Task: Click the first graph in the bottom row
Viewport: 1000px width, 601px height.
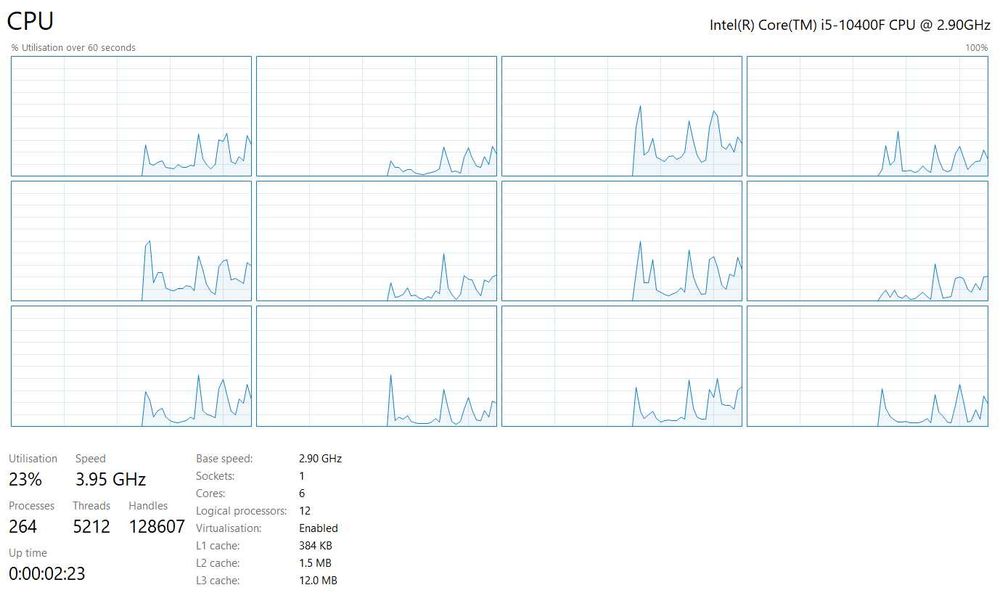Action: [131, 366]
